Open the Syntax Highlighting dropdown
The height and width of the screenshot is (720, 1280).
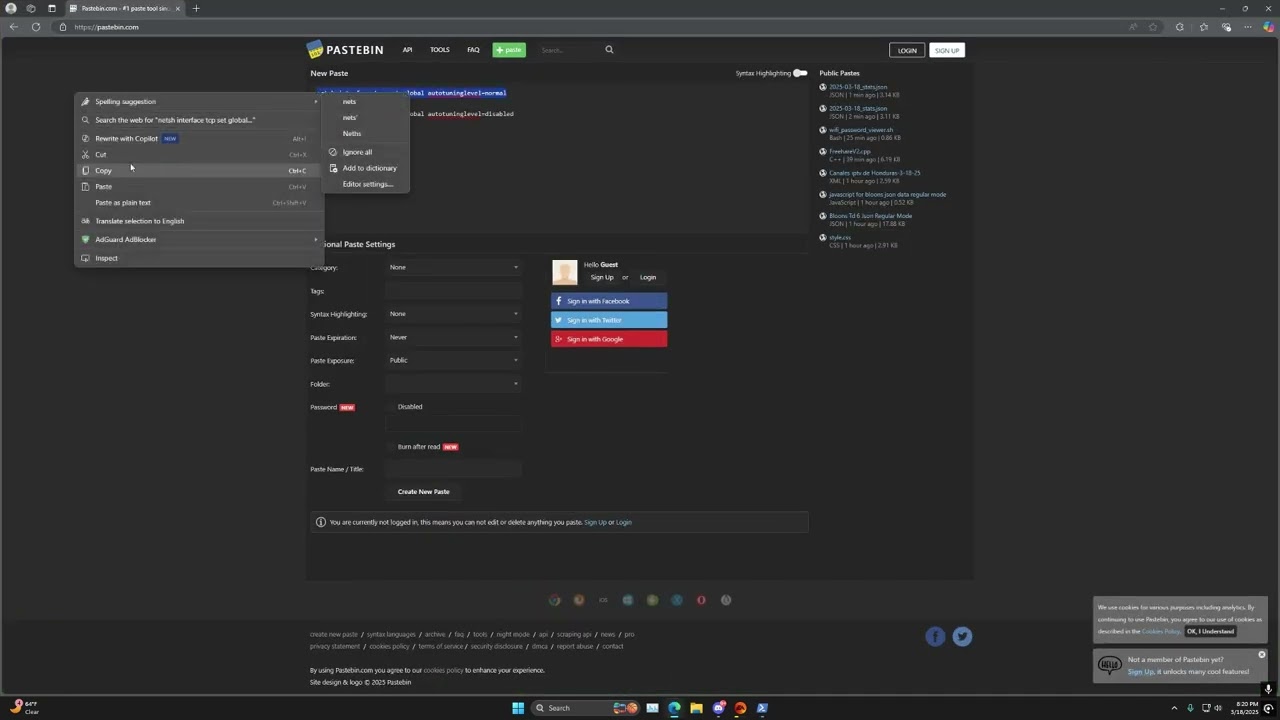click(454, 314)
